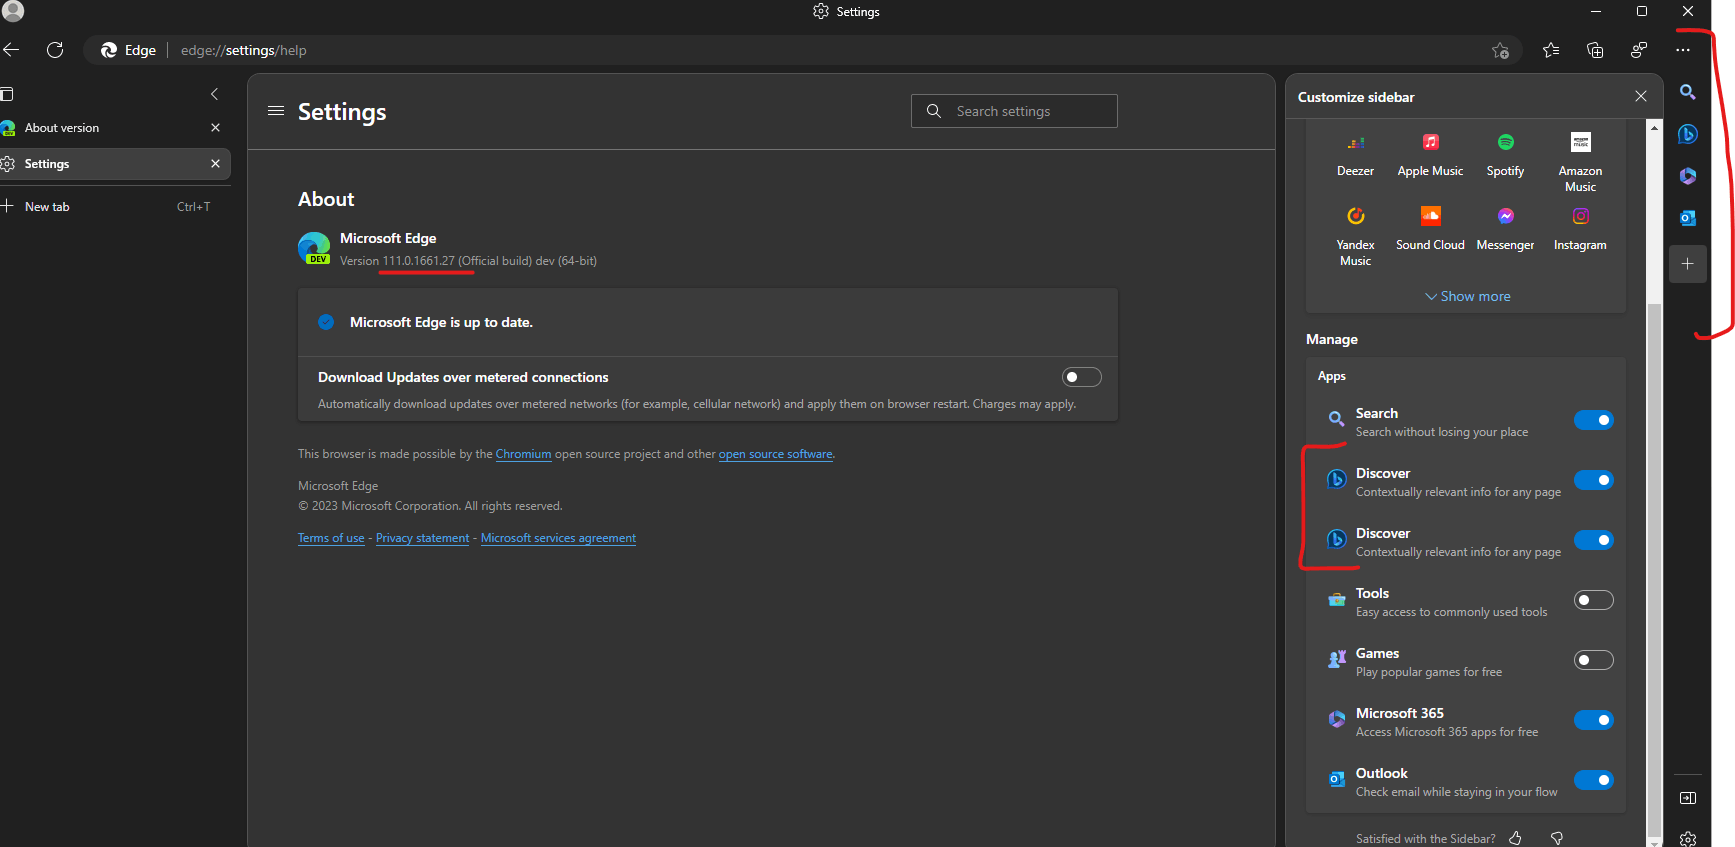Select the Spotify app icon
The image size is (1735, 847).
click(x=1506, y=143)
